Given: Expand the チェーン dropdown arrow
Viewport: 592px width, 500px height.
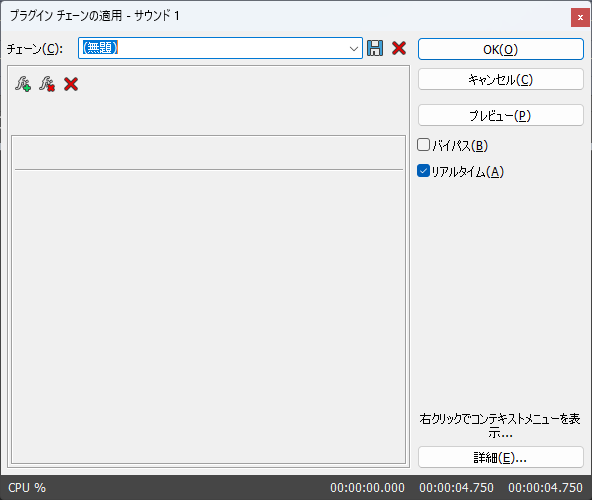Looking at the screenshot, I should [x=354, y=49].
